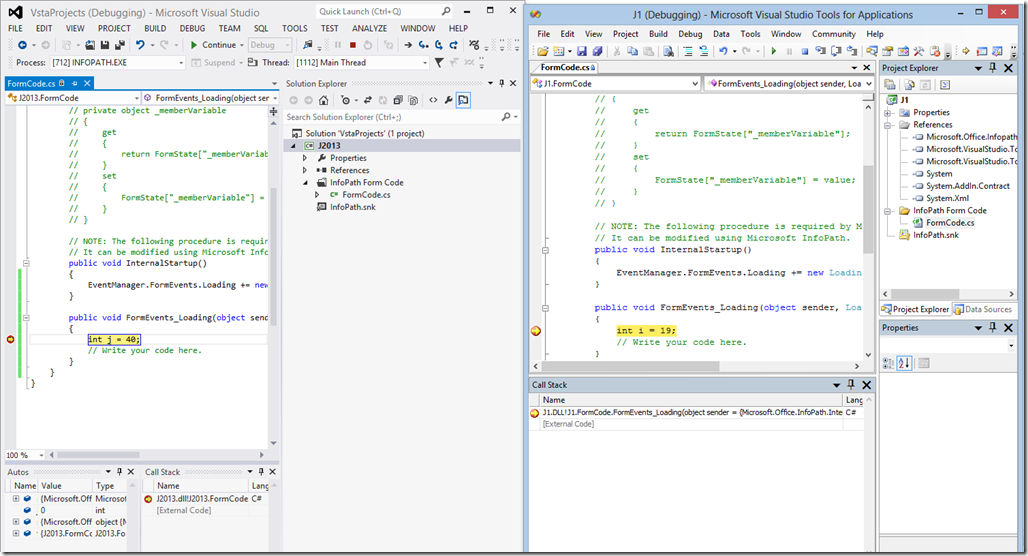This screenshot has width=1028, height=556.
Task: Click the Save icon in VSTA toolbar
Action: [580, 51]
